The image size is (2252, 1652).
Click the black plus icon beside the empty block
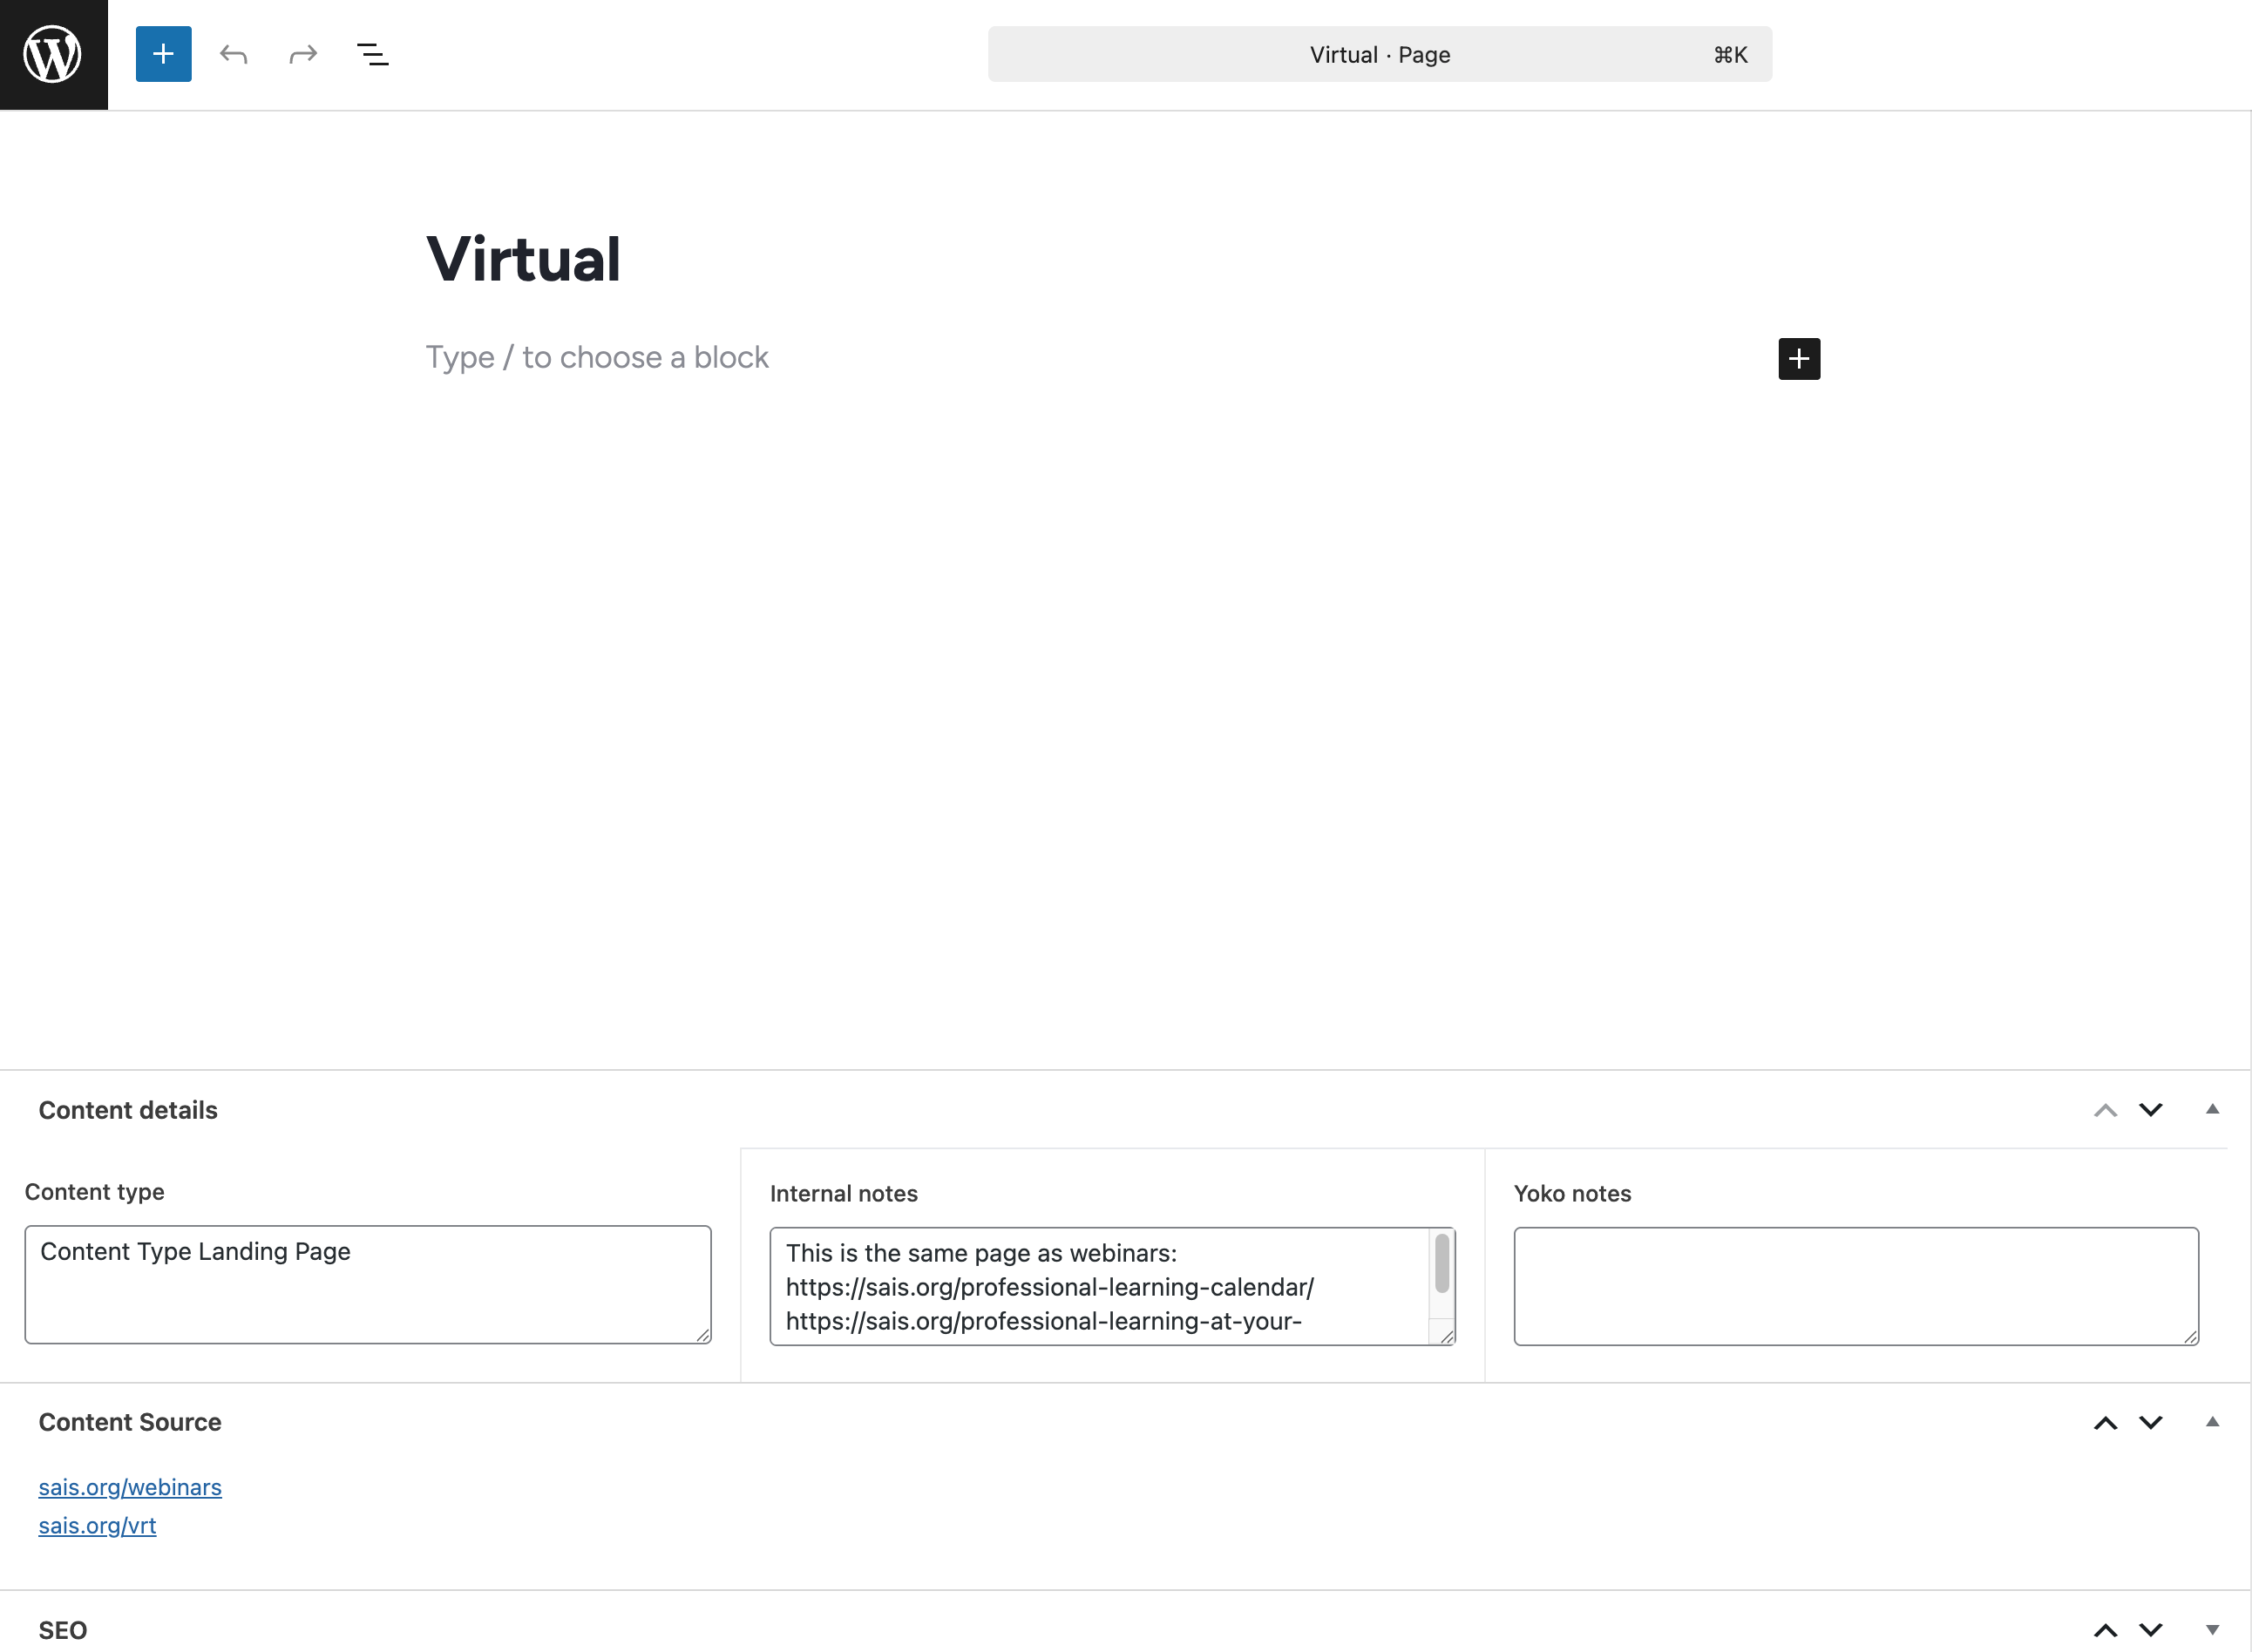point(1798,358)
